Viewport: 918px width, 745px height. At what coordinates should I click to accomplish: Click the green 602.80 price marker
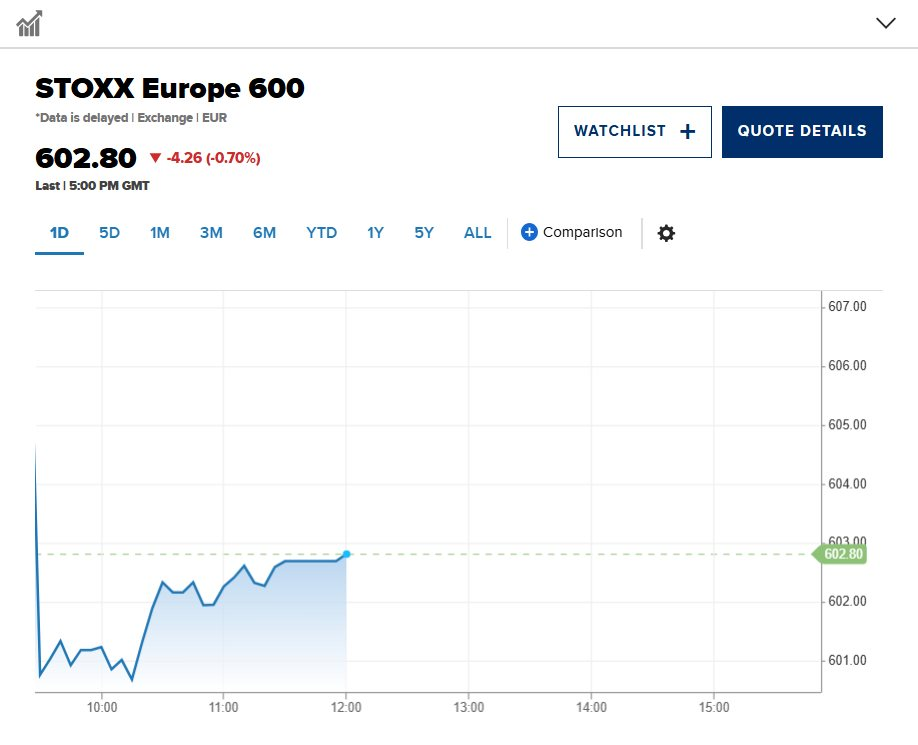coord(842,554)
